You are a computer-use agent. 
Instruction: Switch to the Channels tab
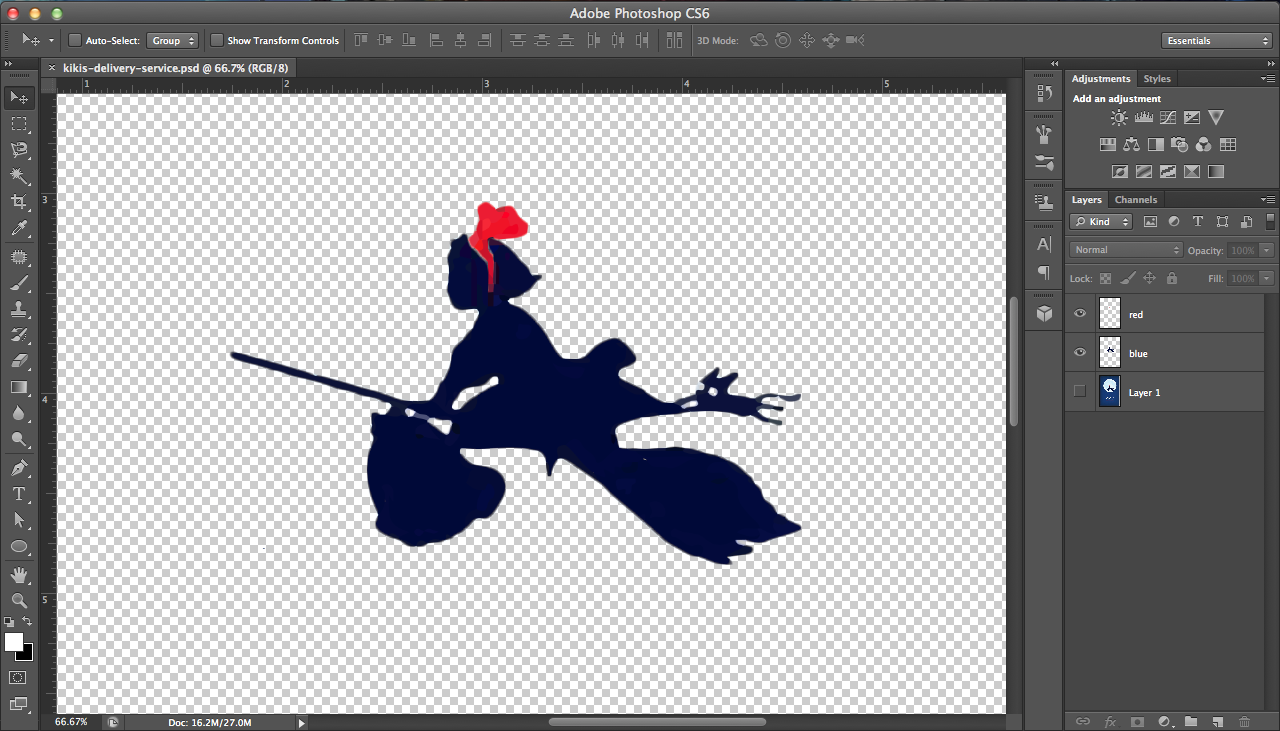pos(1136,200)
